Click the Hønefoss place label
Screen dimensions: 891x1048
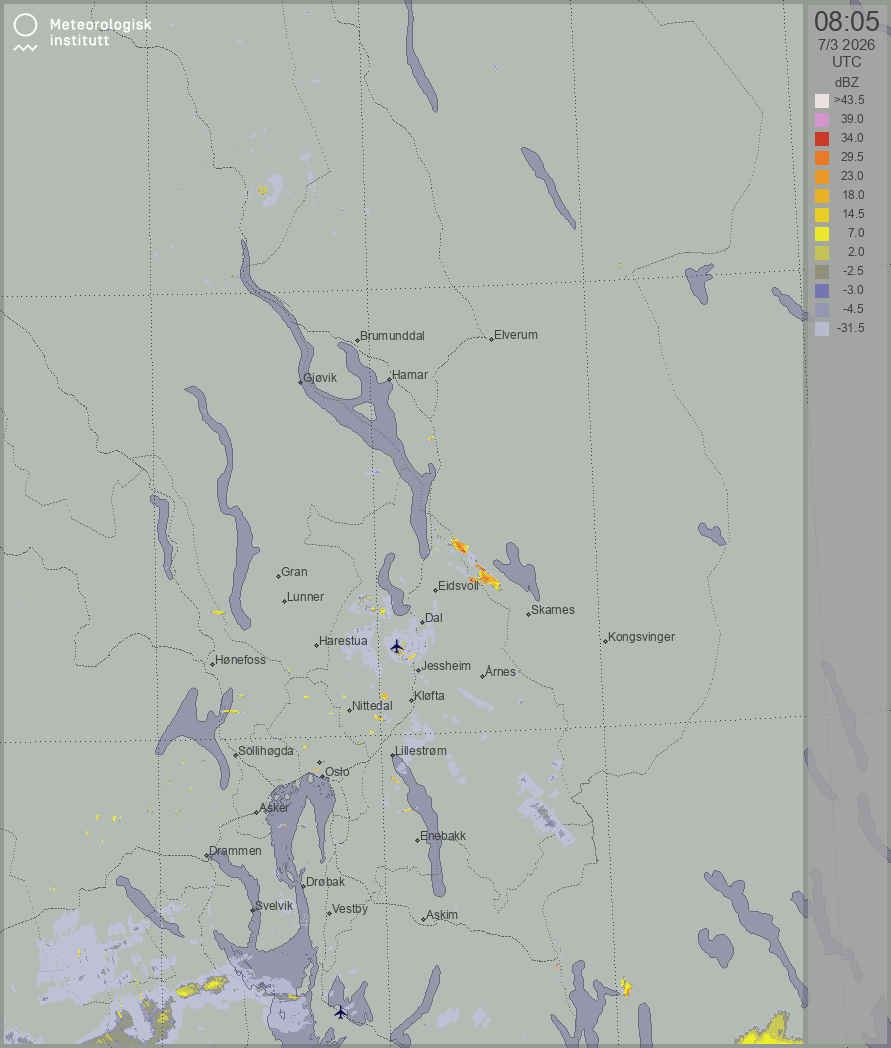pos(240,660)
